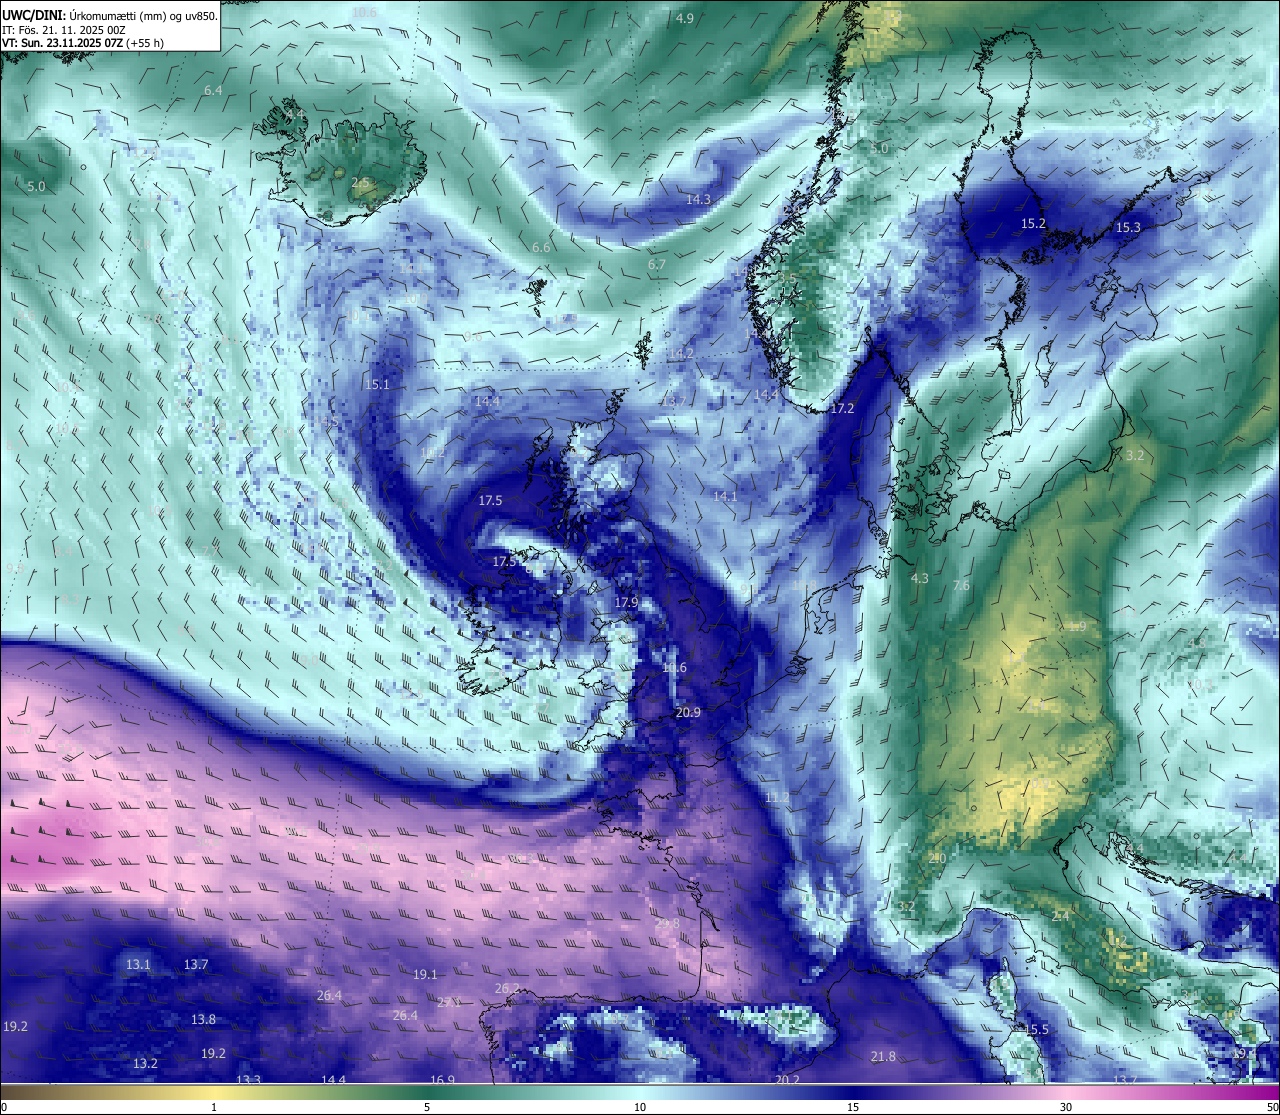Screen dimensions: 1280x1115
Task: Click the 13.3 value label
Action: click(248, 1079)
